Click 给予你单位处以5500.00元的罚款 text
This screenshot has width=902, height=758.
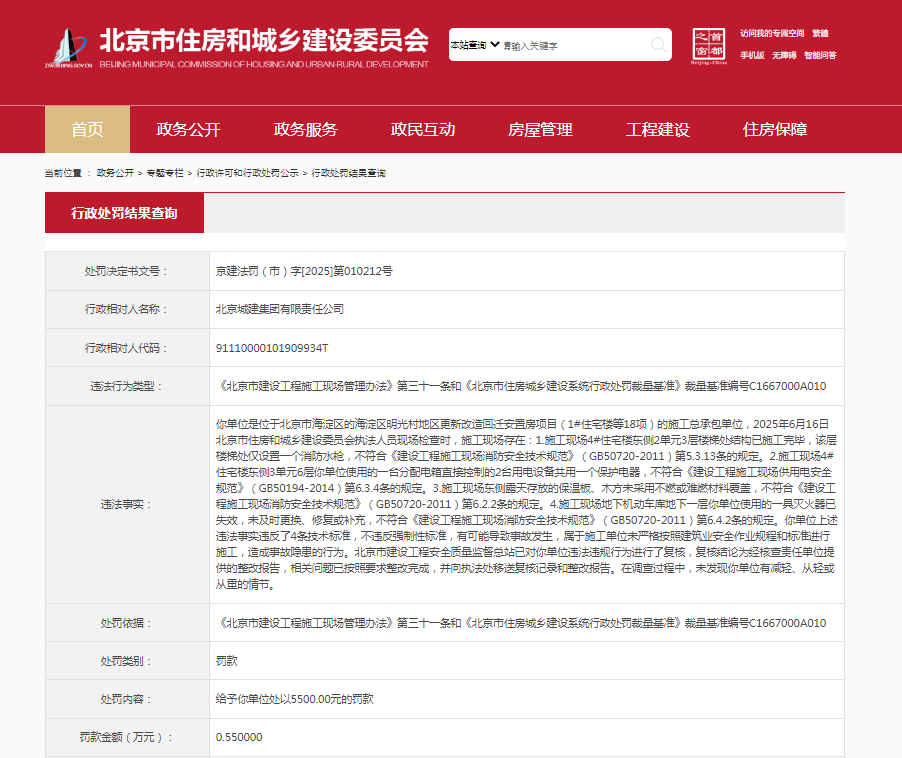coord(295,699)
